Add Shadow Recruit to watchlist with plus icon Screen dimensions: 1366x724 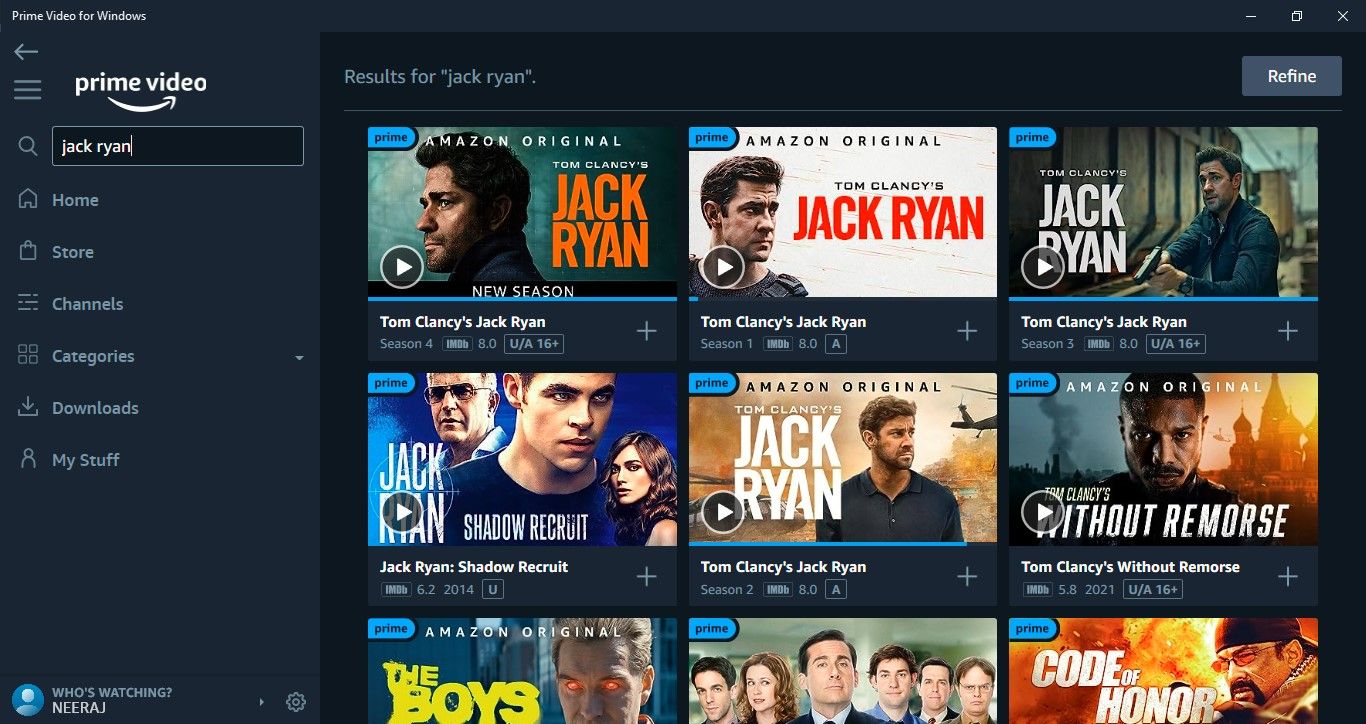point(647,576)
